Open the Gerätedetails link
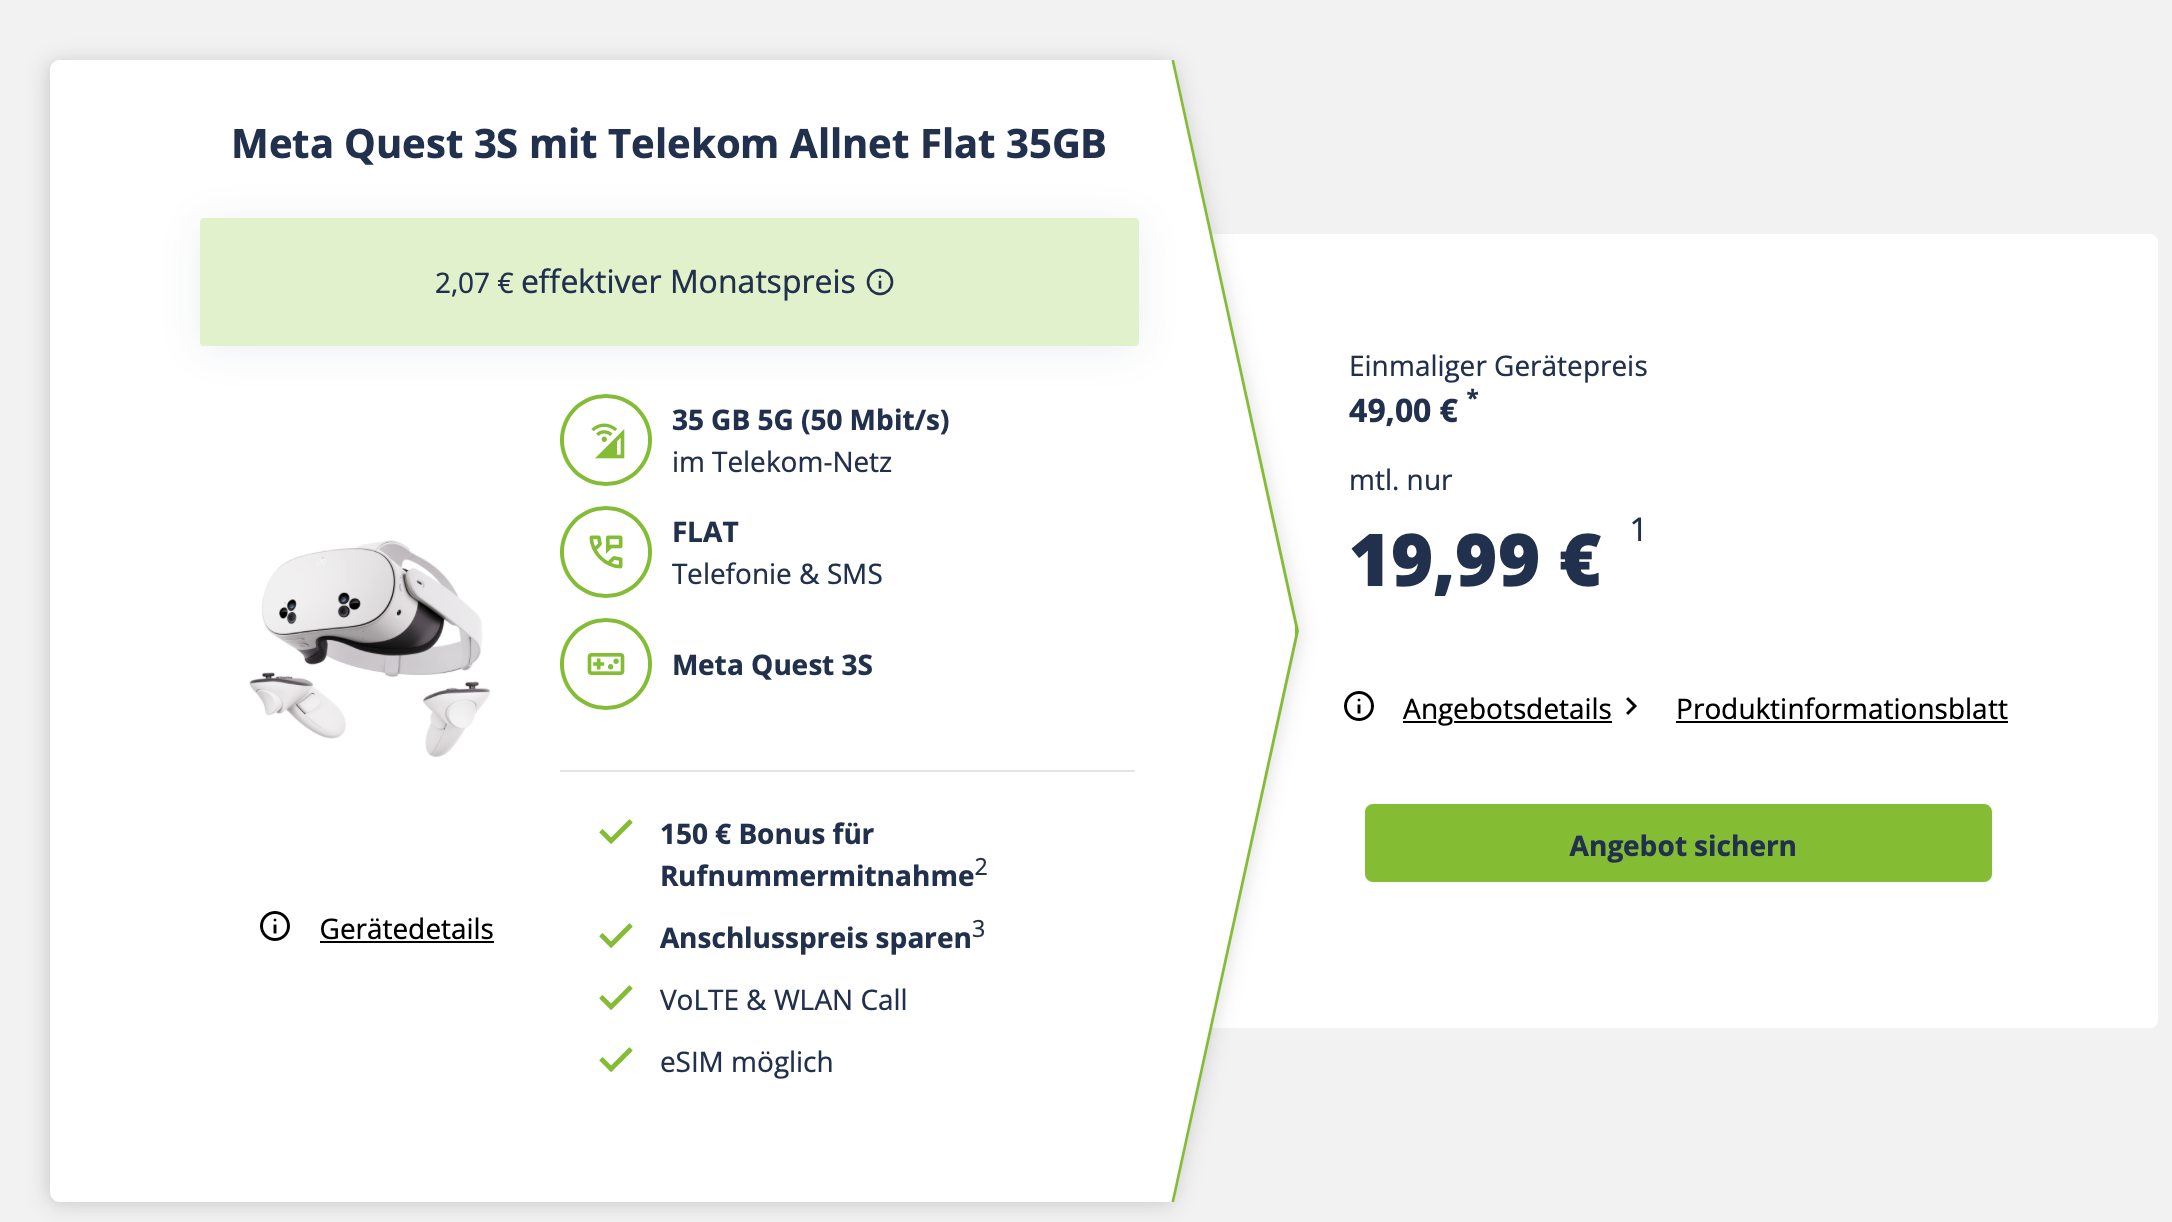 406,929
